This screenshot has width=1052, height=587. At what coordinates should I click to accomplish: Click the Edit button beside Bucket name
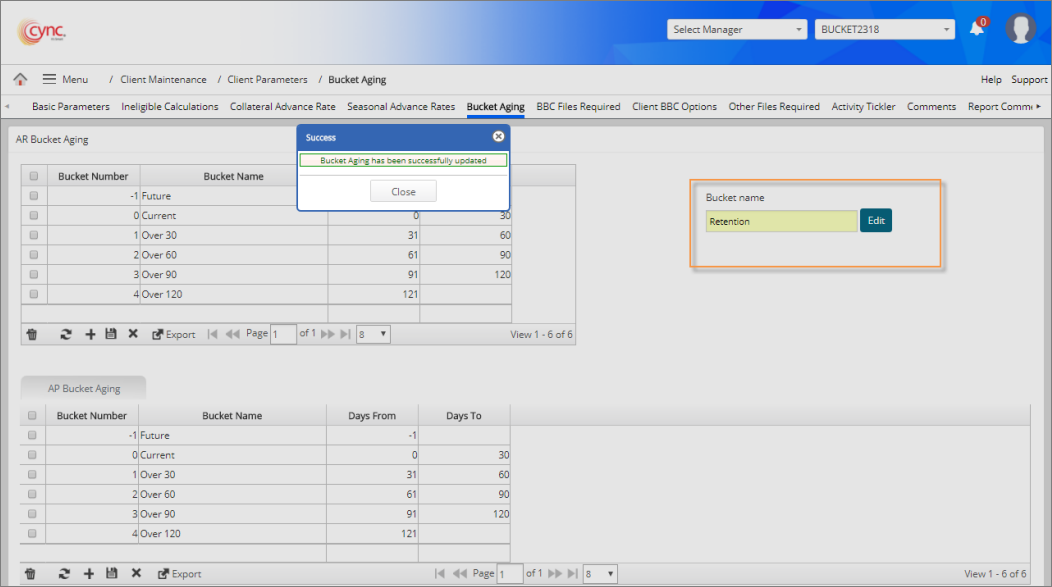coord(876,221)
